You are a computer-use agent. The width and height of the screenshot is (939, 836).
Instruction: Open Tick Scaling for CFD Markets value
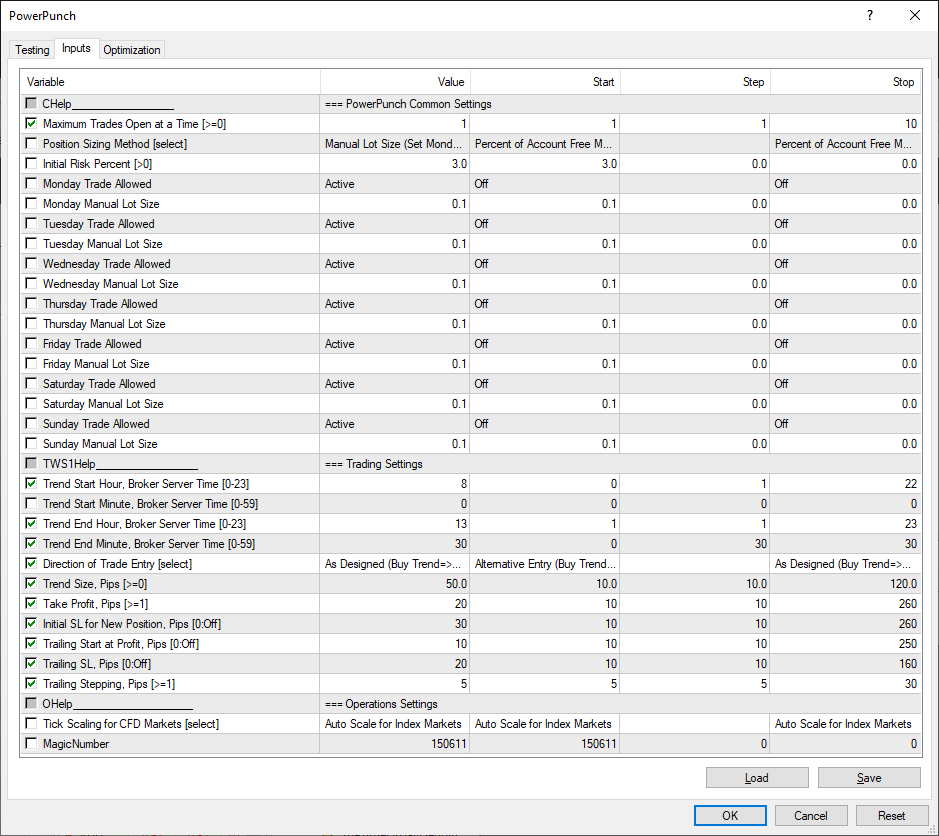(395, 724)
